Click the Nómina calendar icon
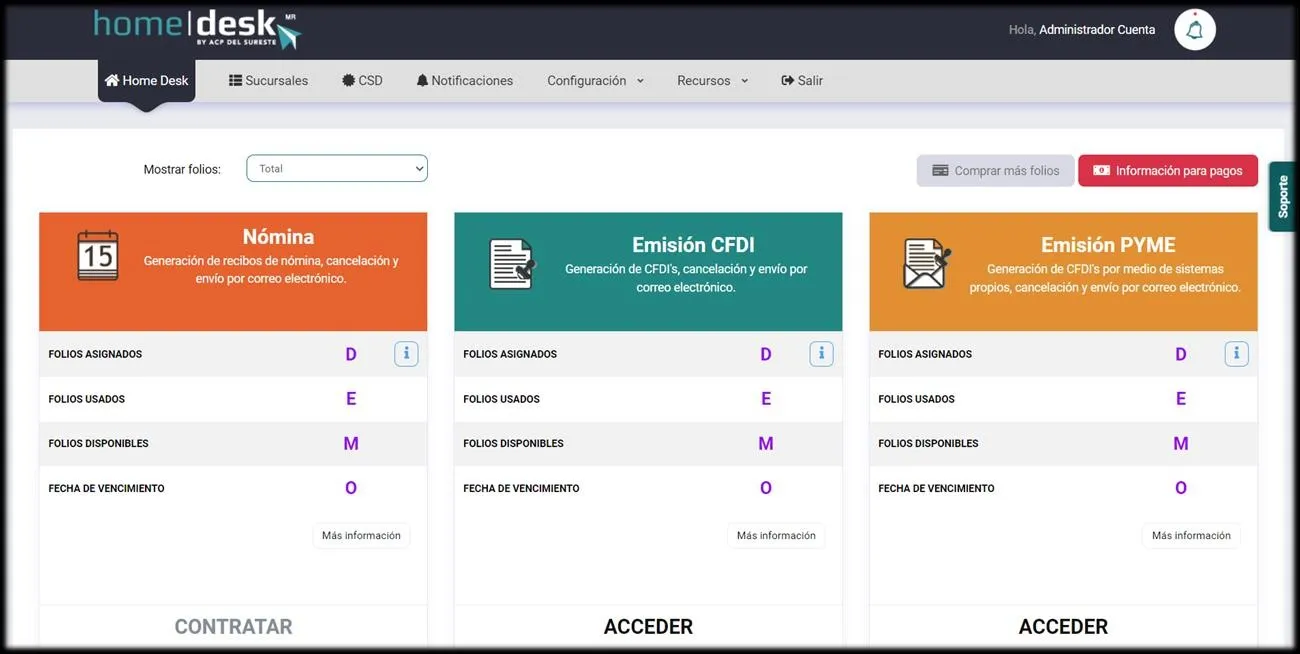The width and height of the screenshot is (1300, 654). click(98, 255)
